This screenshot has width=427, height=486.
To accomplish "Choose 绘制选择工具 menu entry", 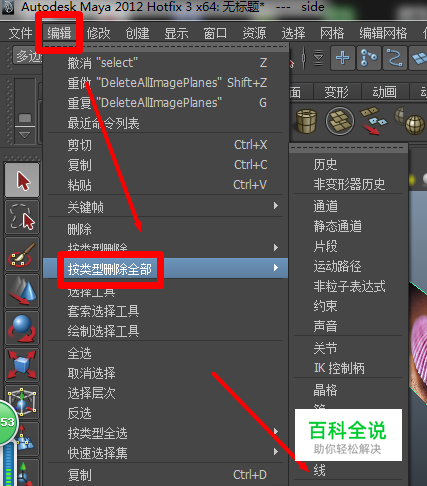I will [x=165, y=331].
